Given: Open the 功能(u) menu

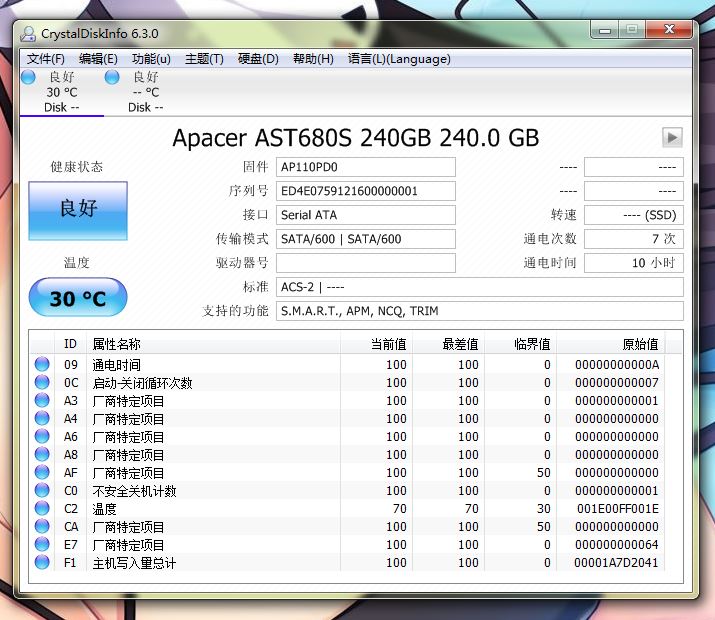Looking at the screenshot, I should click(151, 59).
